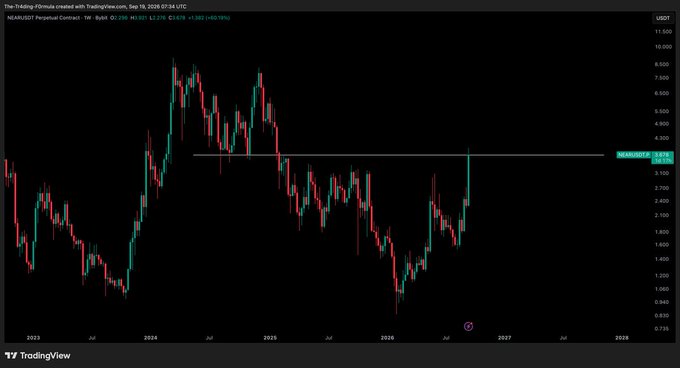
Task: Click the TradingView logo
Action: point(38,356)
